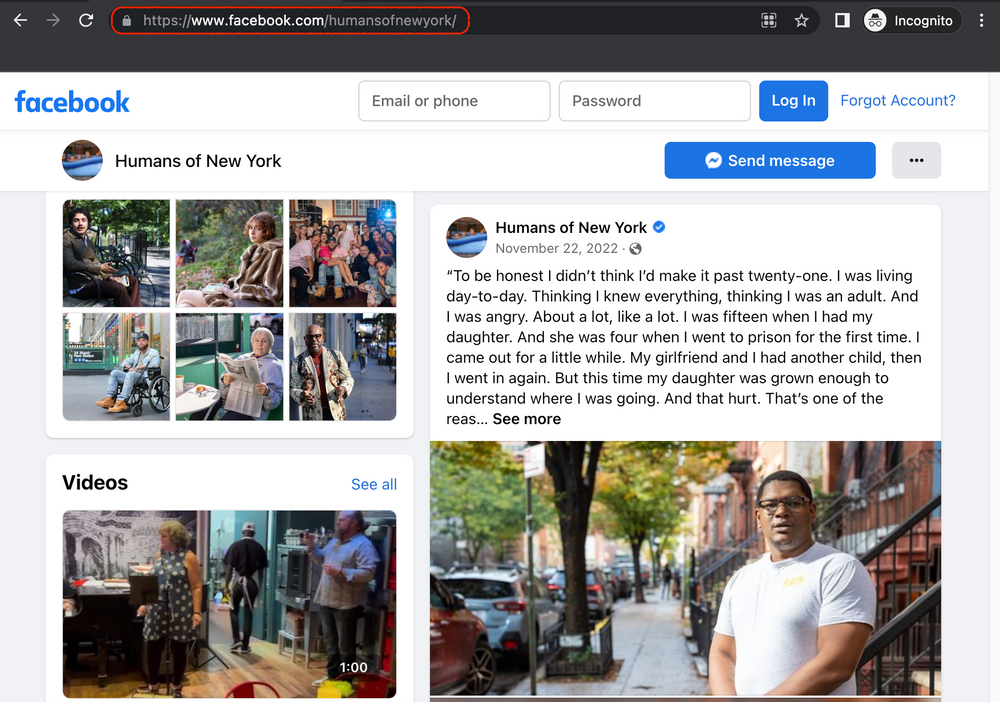The width and height of the screenshot is (1000, 702).
Task: Click See all next to Videos
Action: [x=374, y=484]
